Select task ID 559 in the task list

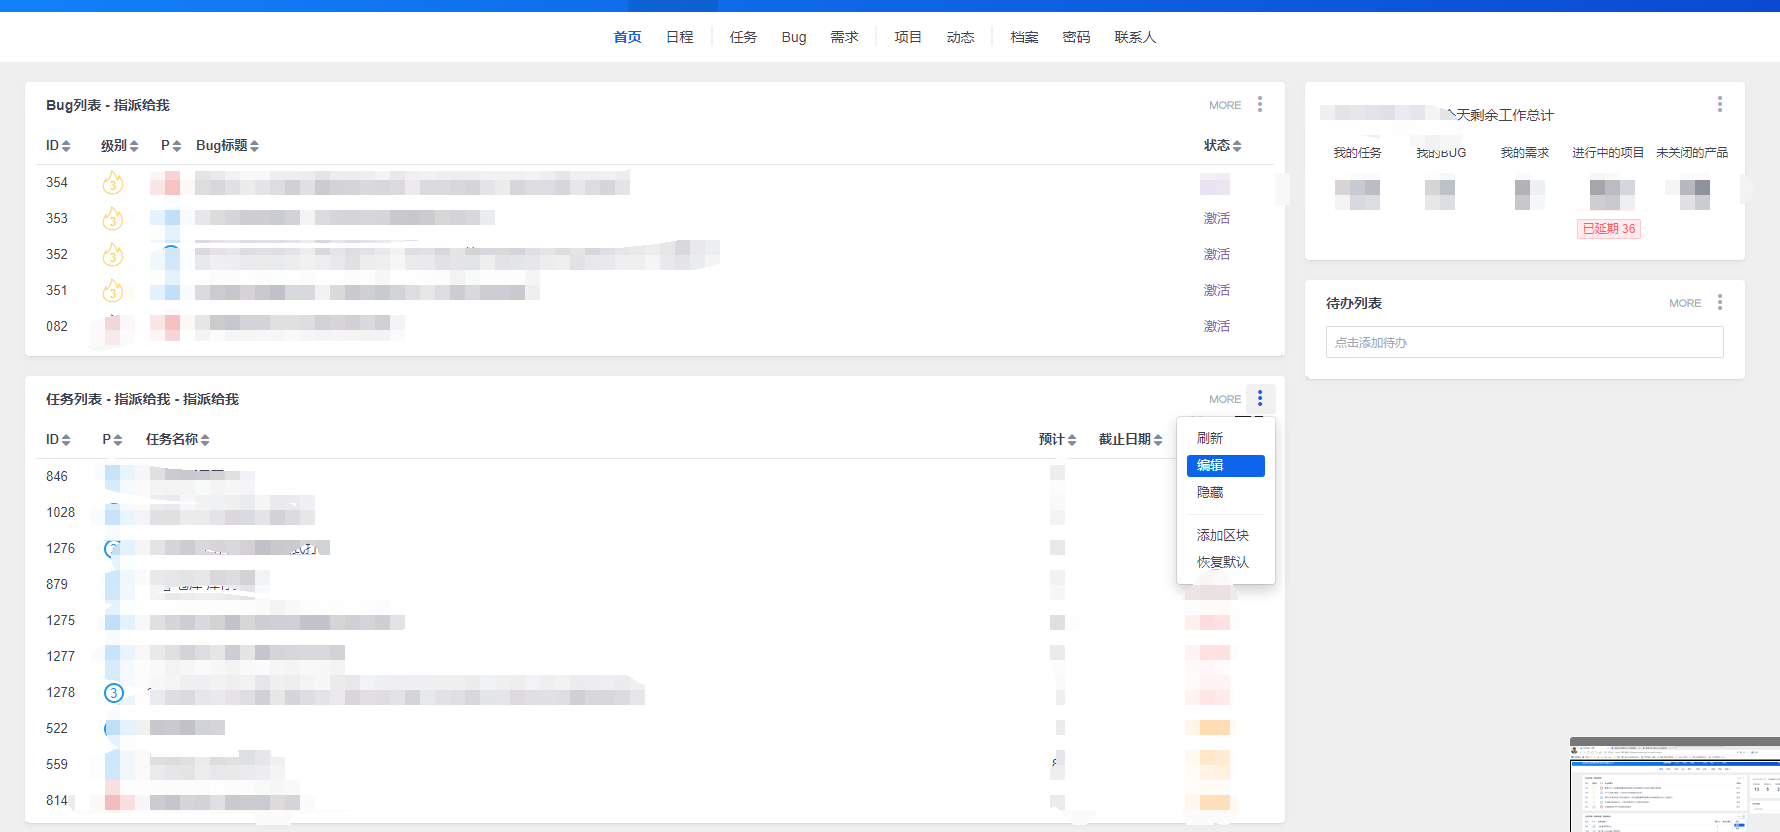pyautogui.click(x=57, y=764)
